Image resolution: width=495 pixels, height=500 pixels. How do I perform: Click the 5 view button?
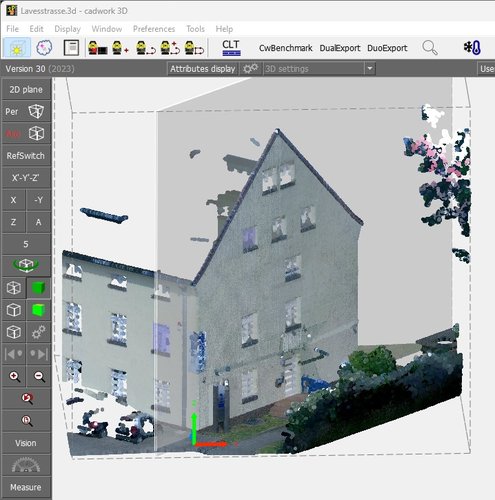click(x=26, y=244)
